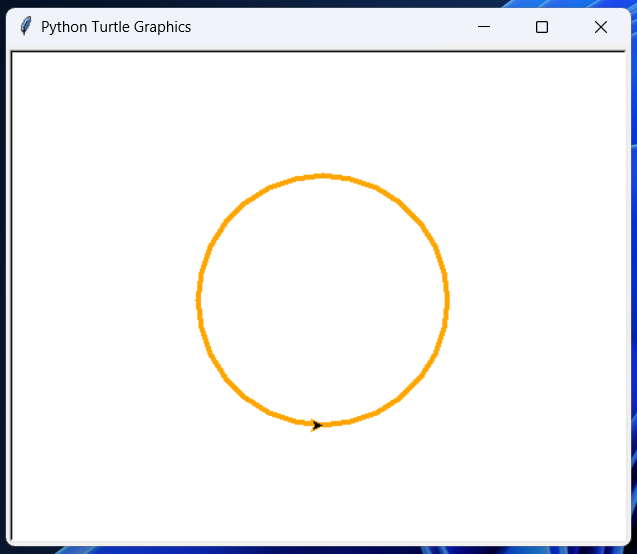This screenshot has width=637, height=554.
Task: Maximize the Python Turtle Graphics window
Action: click(542, 27)
